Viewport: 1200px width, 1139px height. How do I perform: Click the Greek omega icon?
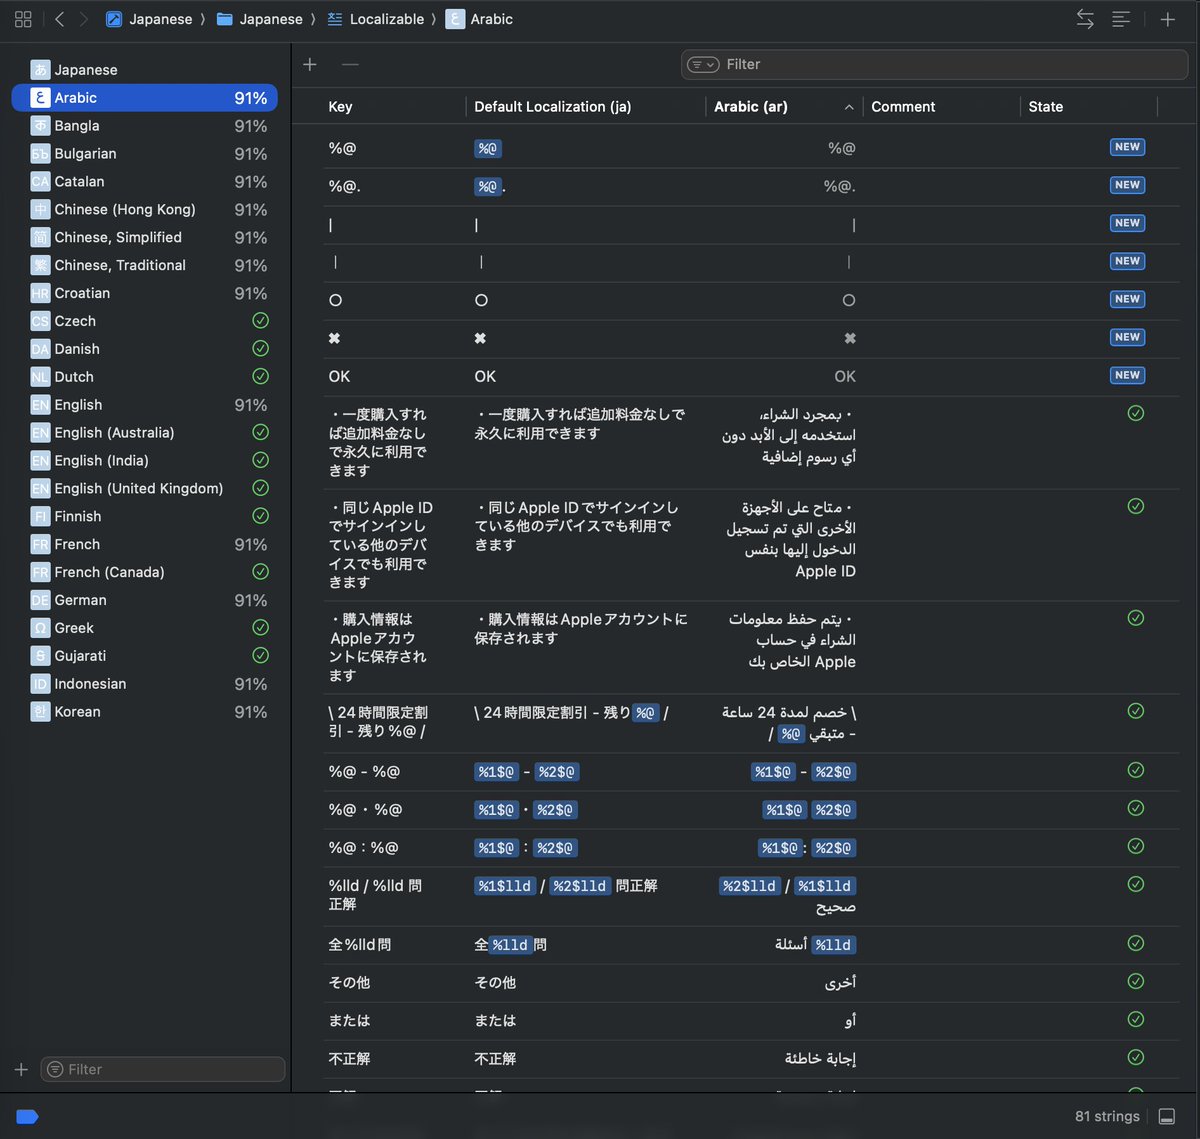40,628
